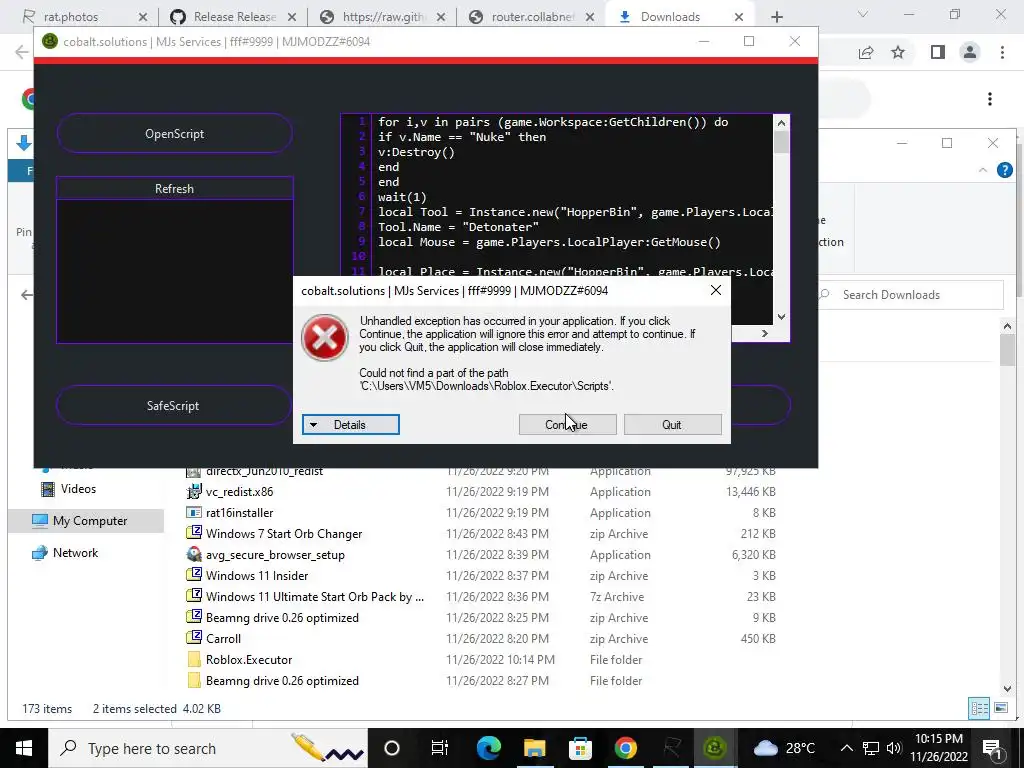This screenshot has width=1024, height=768.
Task: Click the Explorer help icon
Action: pyautogui.click(x=1004, y=170)
